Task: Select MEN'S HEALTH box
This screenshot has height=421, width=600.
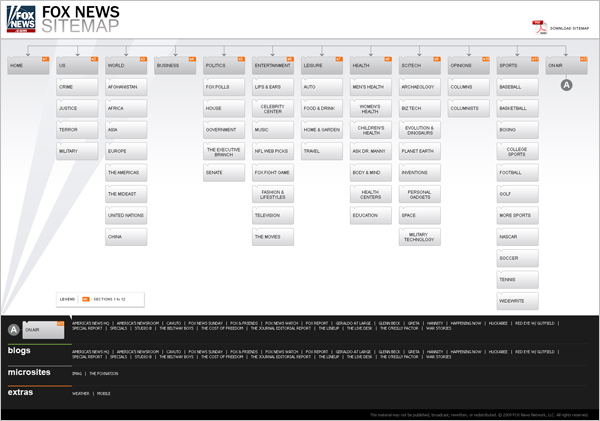Action: [371, 87]
